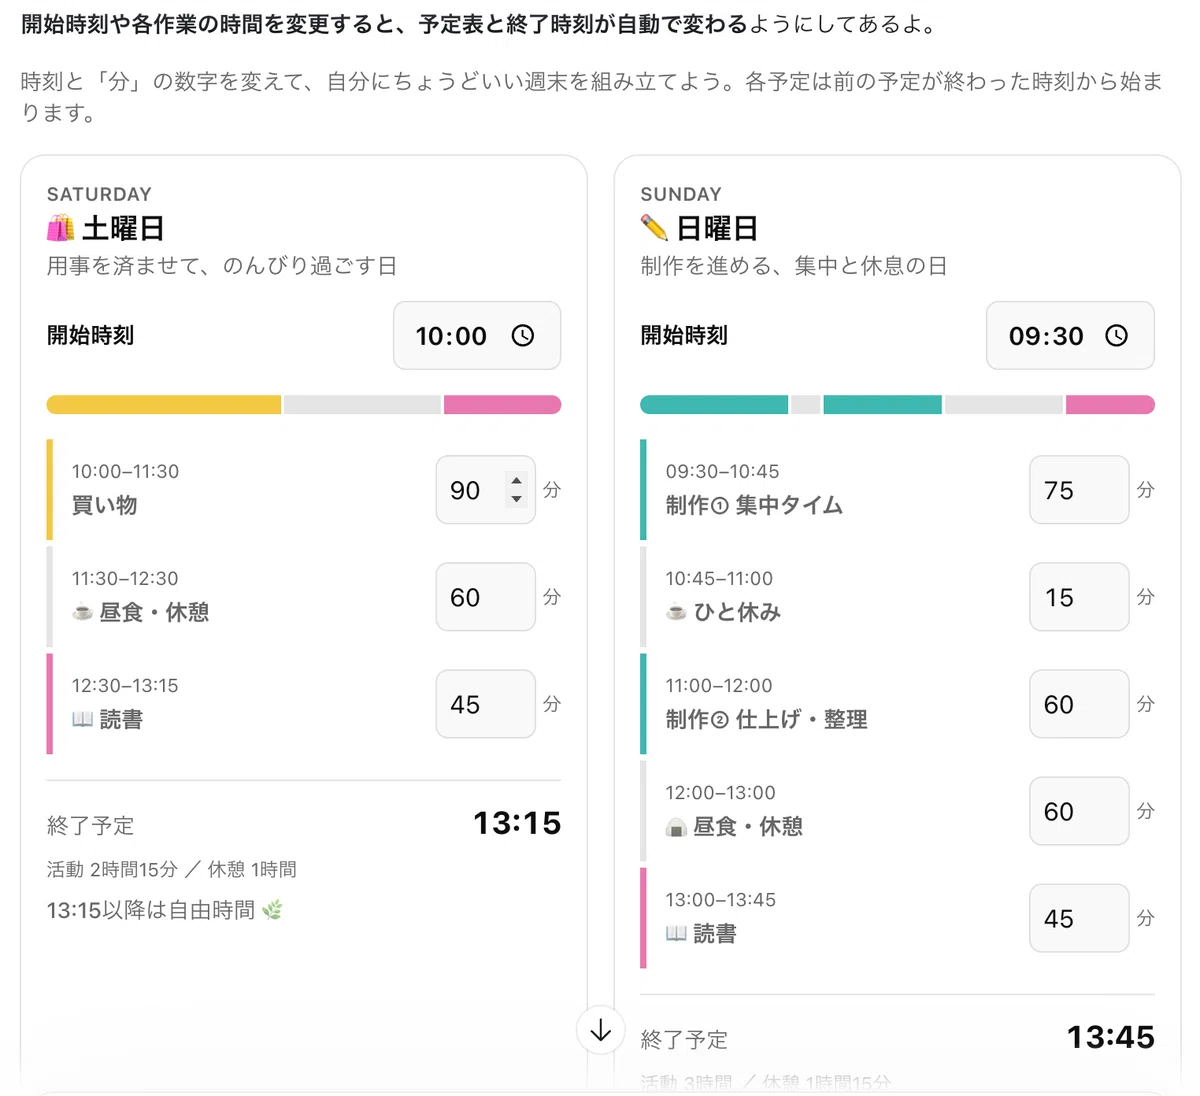The image size is (1200, 1096).
Task: Select the 買い物 schedule label
Action: click(105, 505)
